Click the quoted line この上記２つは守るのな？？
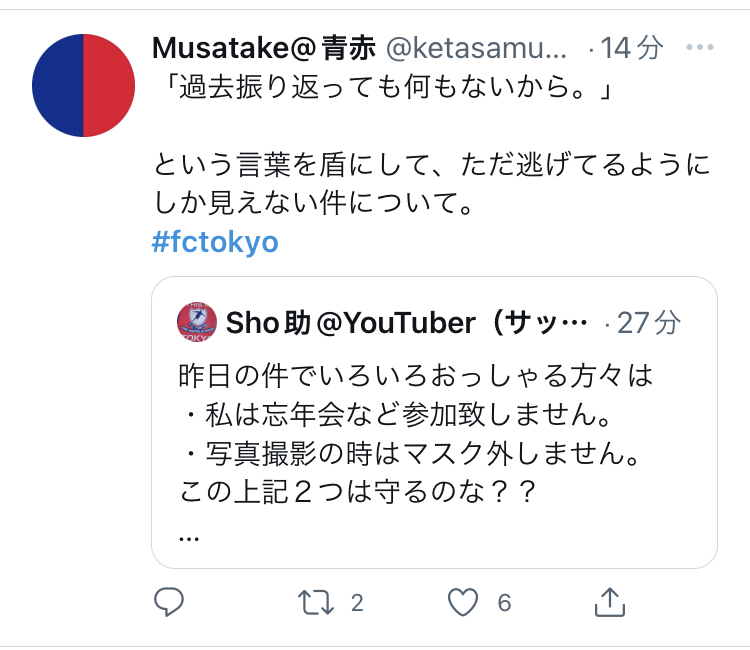The image size is (750, 650). click(x=358, y=493)
